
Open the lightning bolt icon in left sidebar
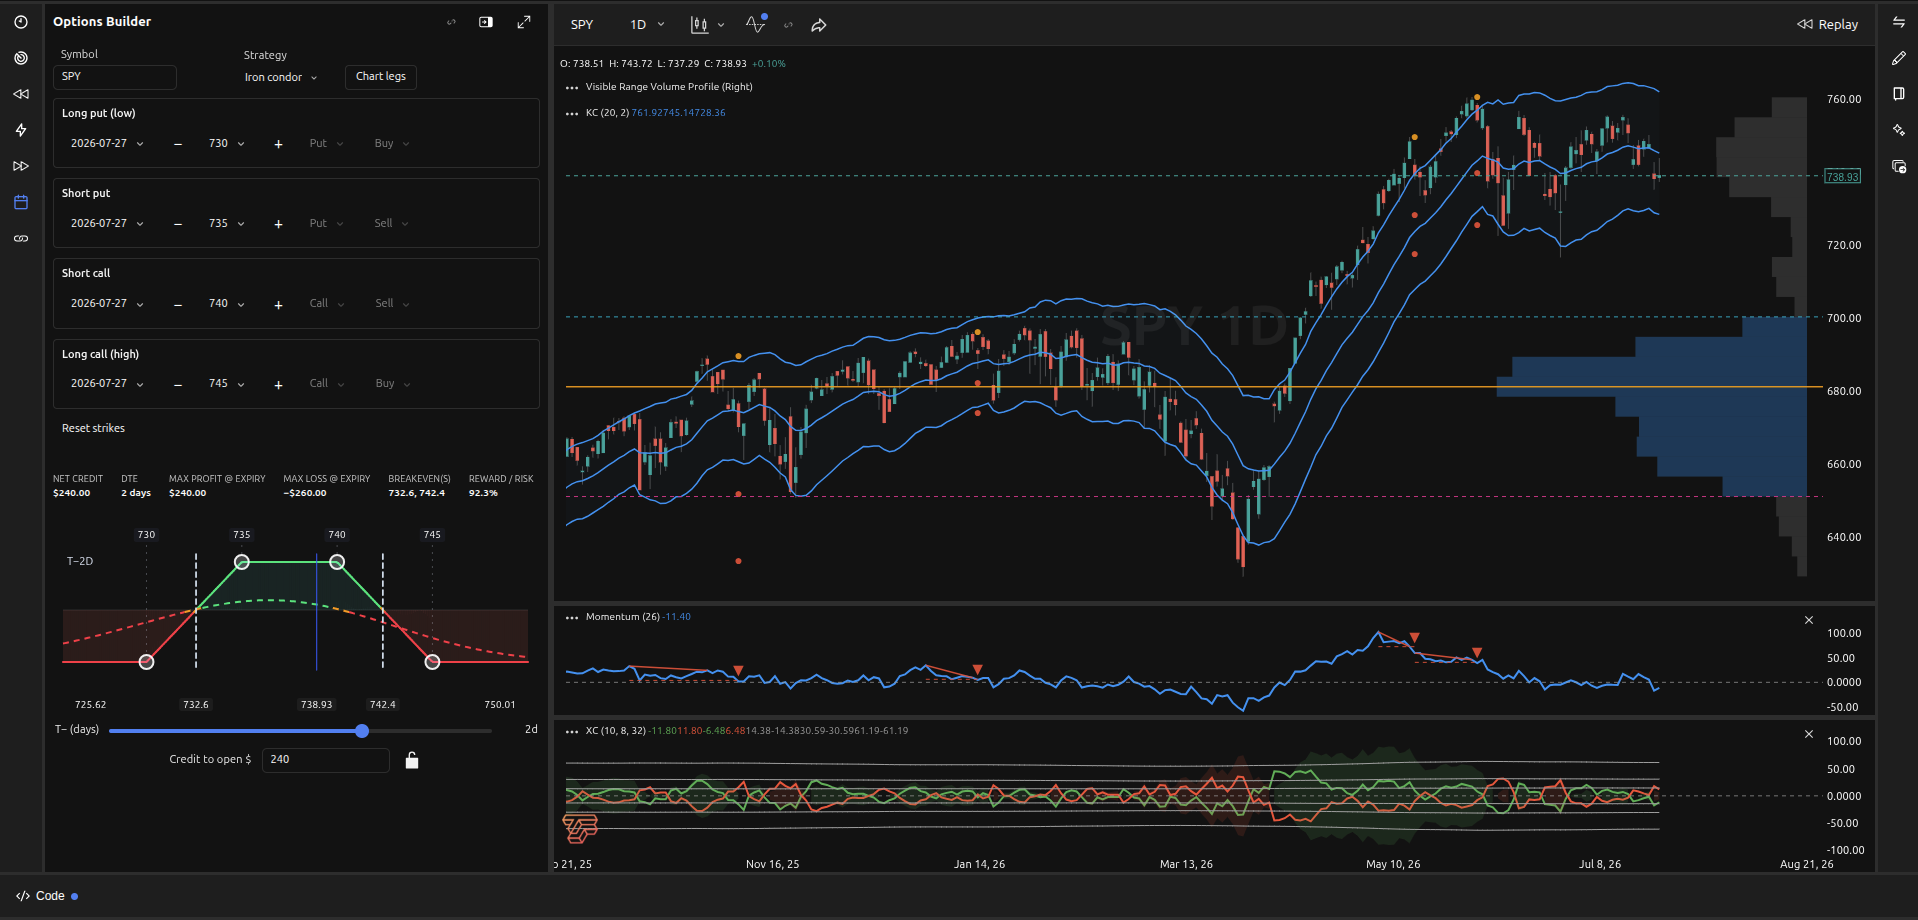tap(21, 130)
